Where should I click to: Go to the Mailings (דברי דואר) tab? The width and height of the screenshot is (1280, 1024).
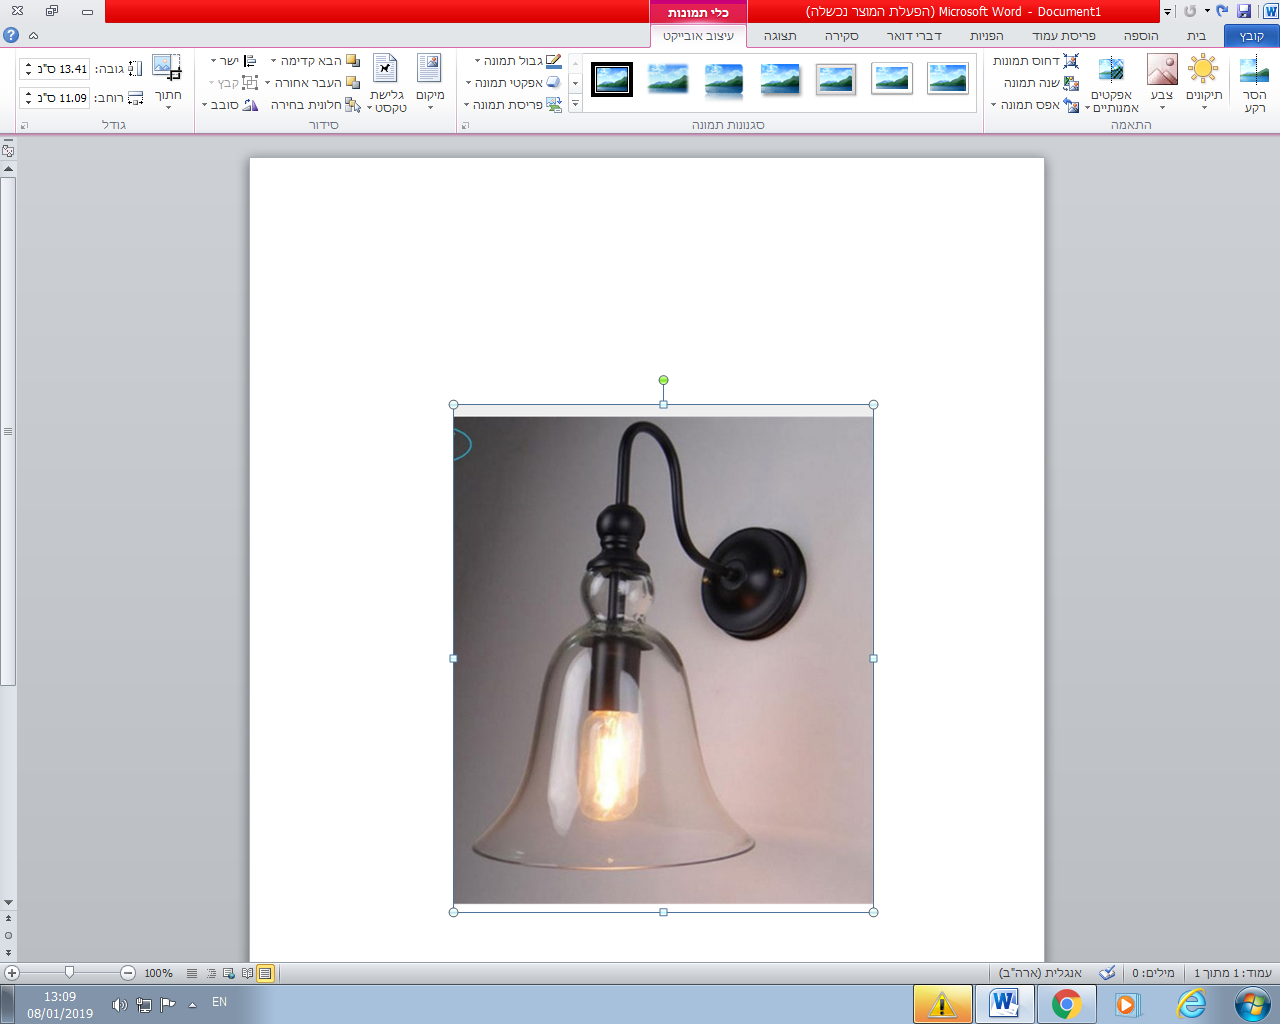pyautogui.click(x=914, y=36)
